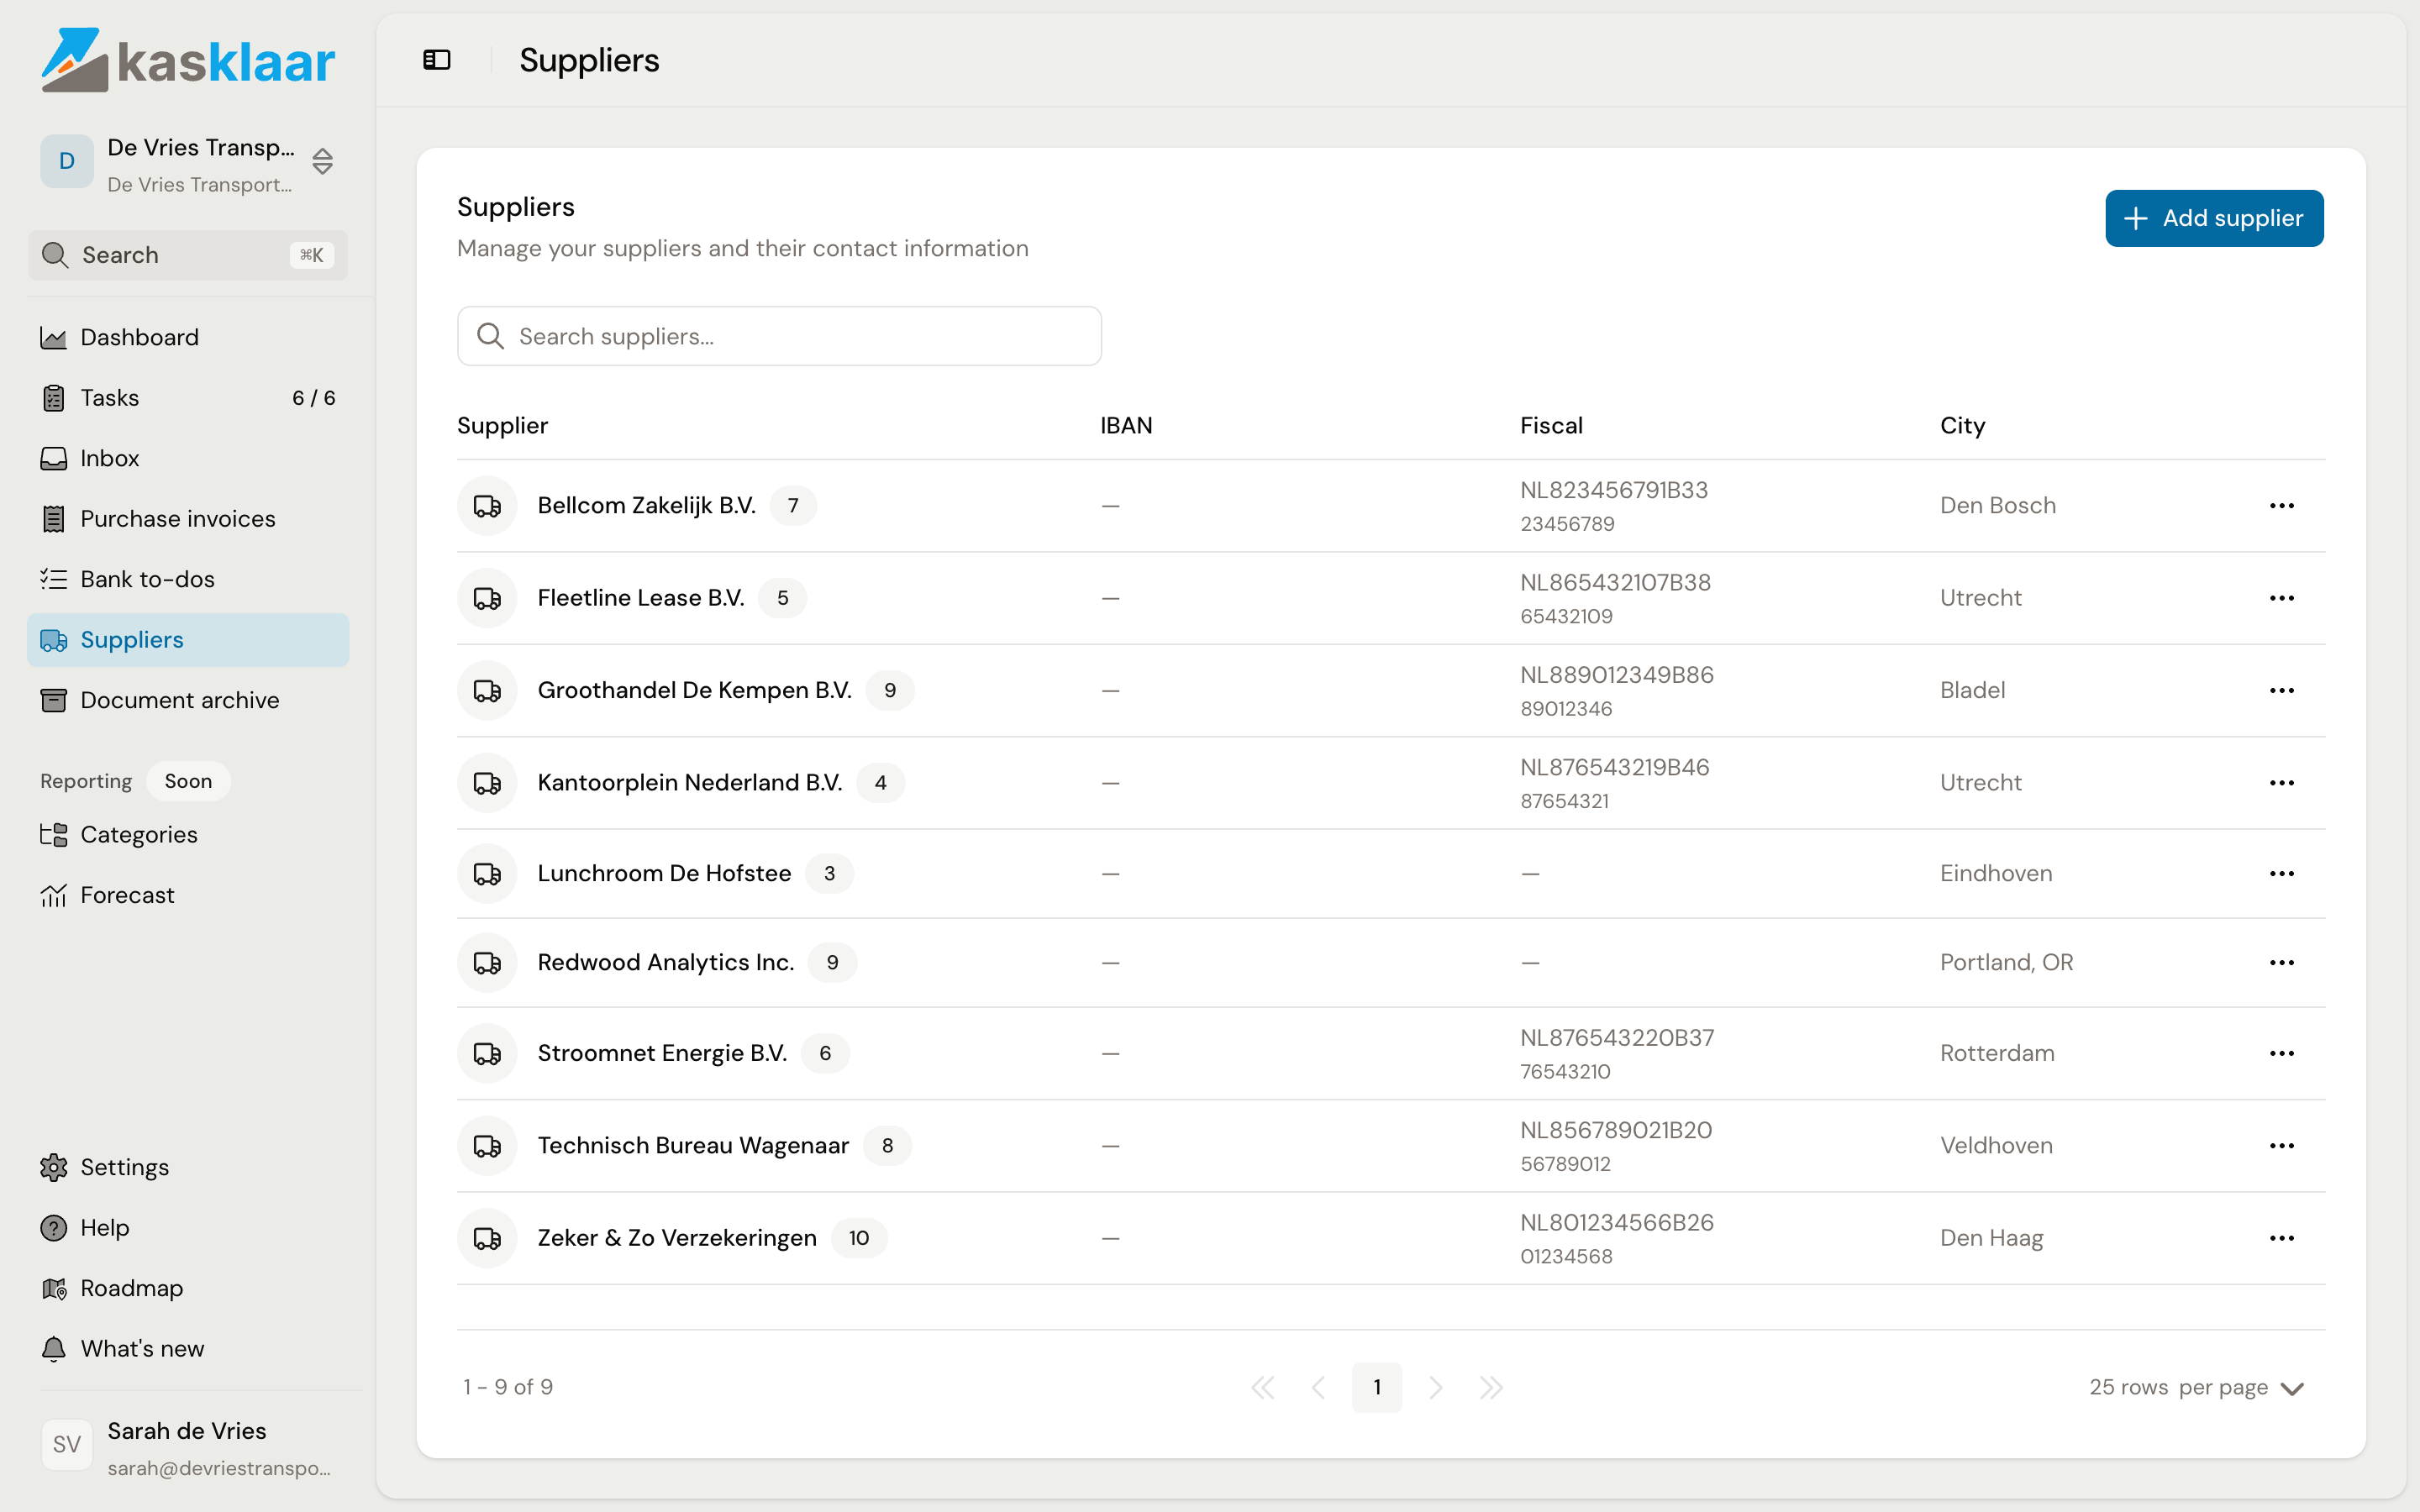Open the Suppliers menu item

pyautogui.click(x=188, y=640)
